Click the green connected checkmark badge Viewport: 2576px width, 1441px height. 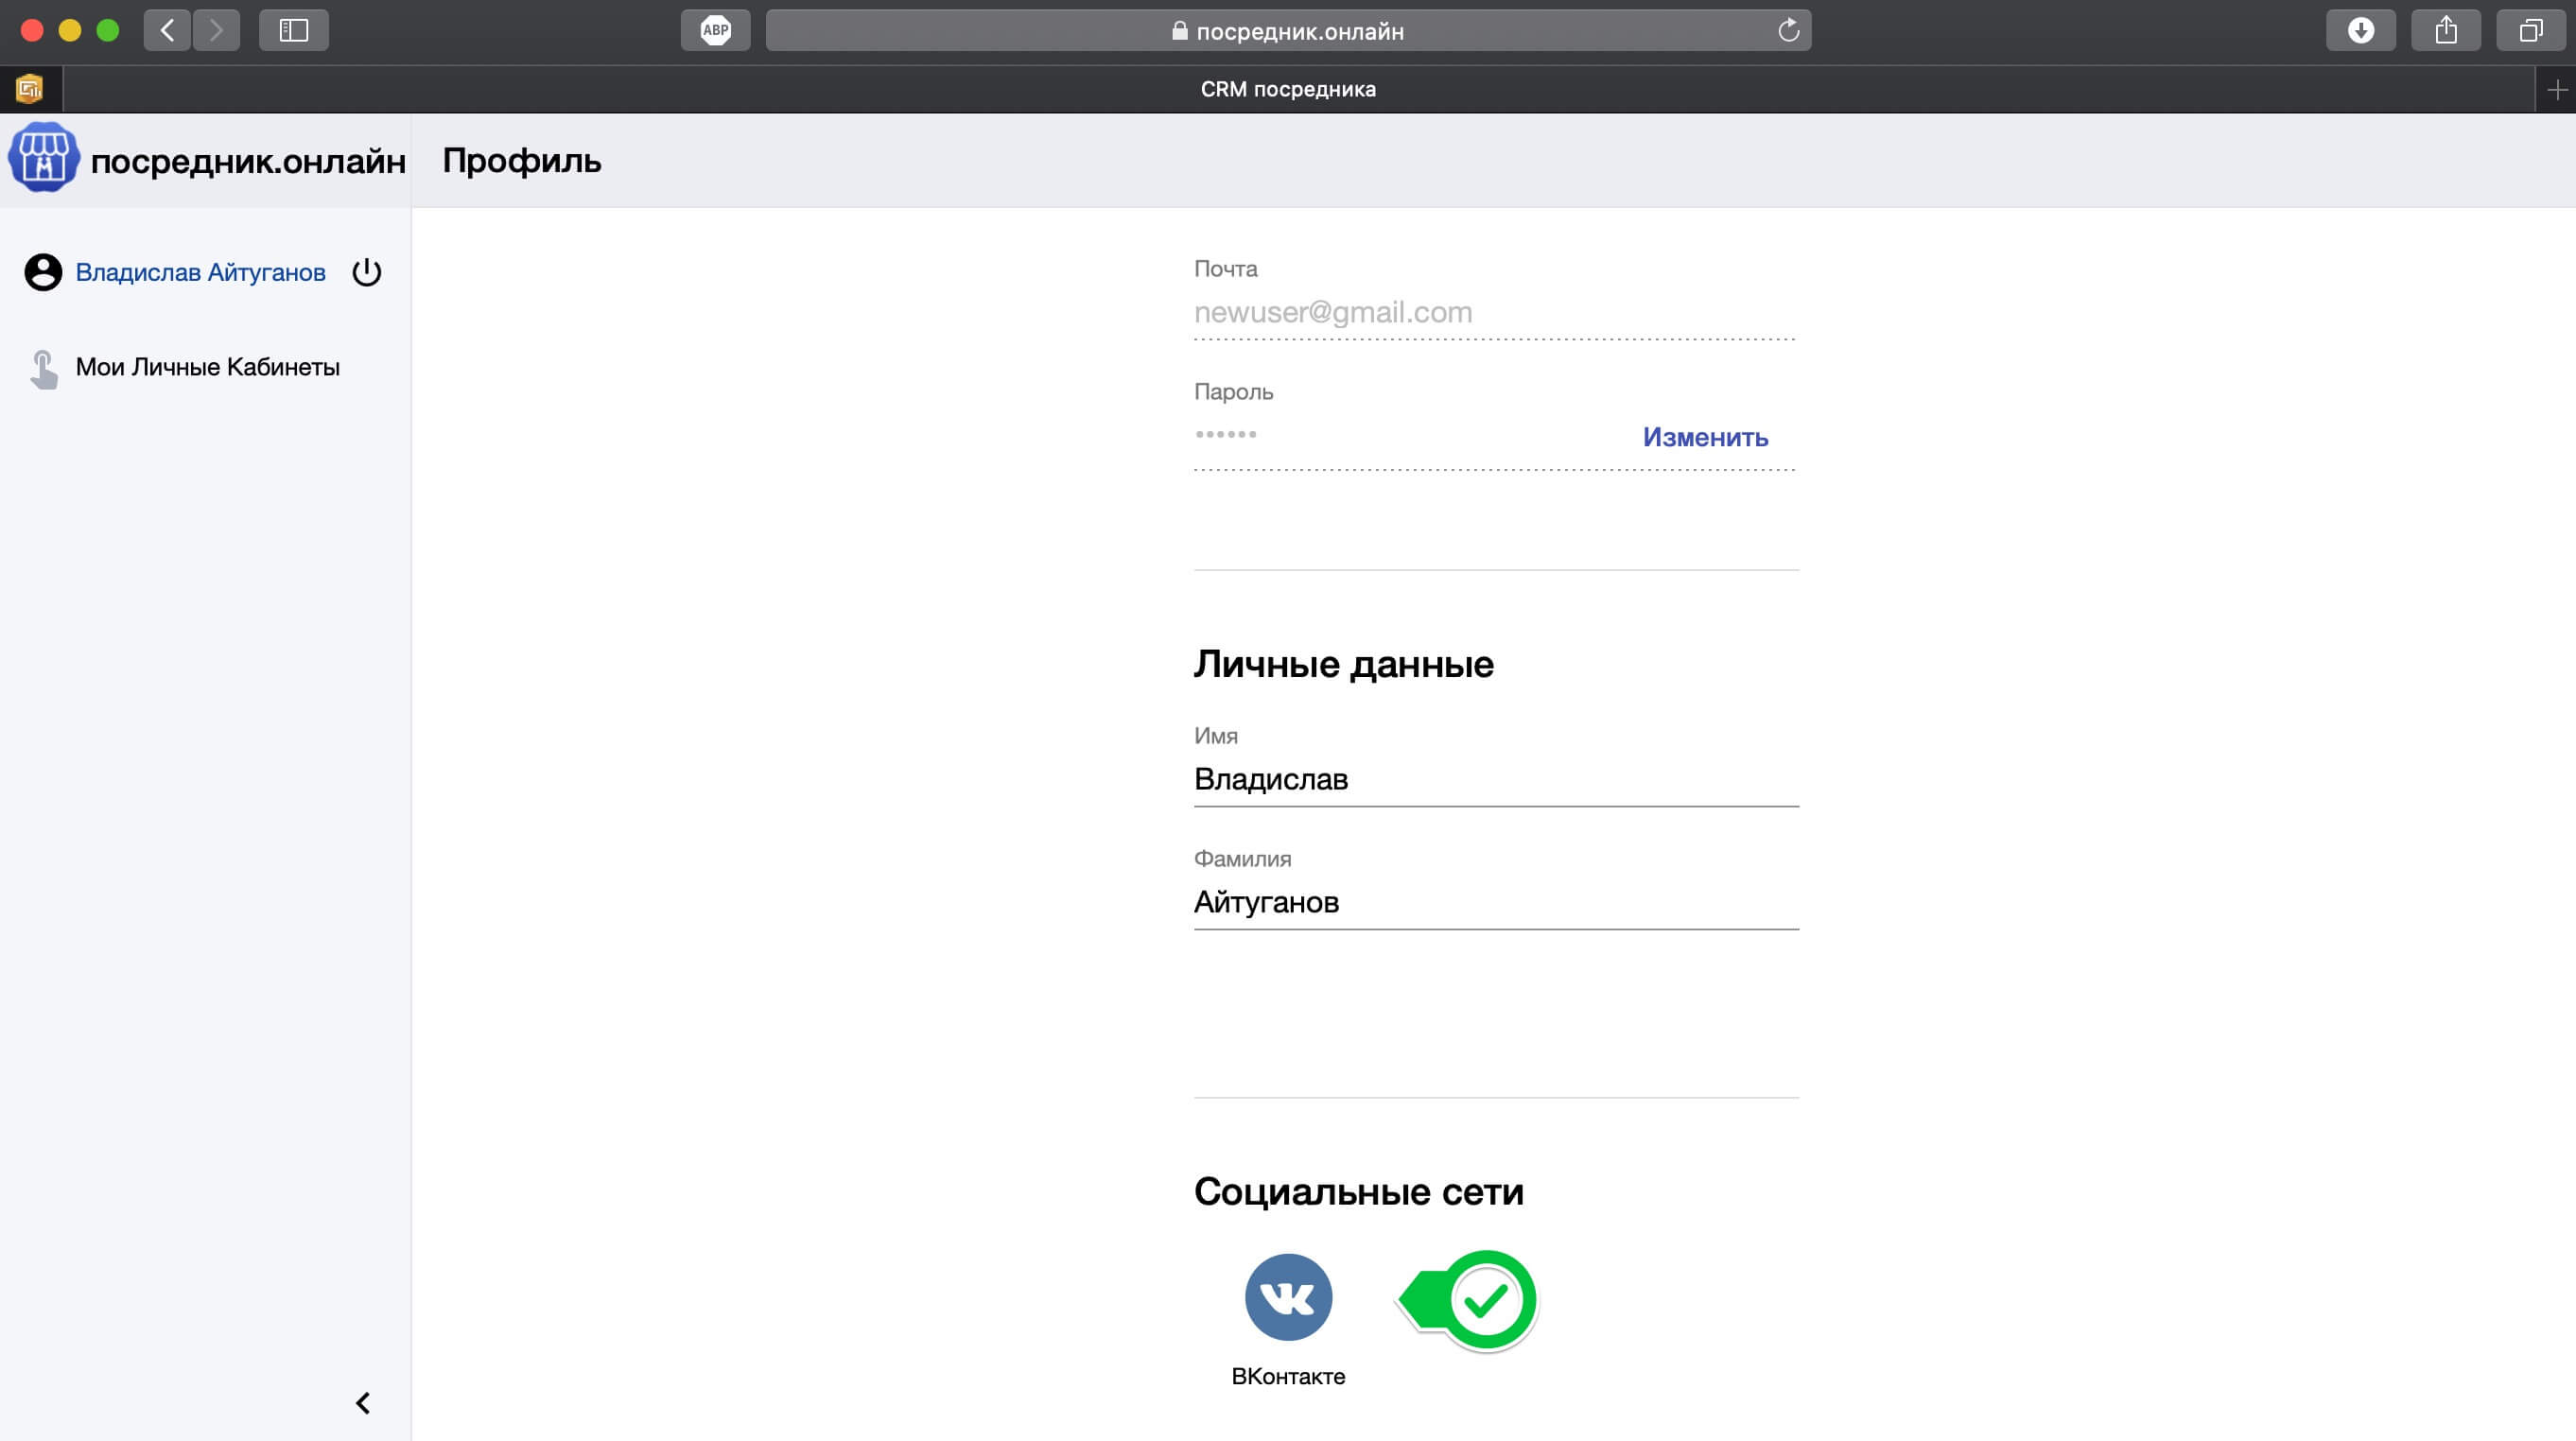click(x=1484, y=1300)
